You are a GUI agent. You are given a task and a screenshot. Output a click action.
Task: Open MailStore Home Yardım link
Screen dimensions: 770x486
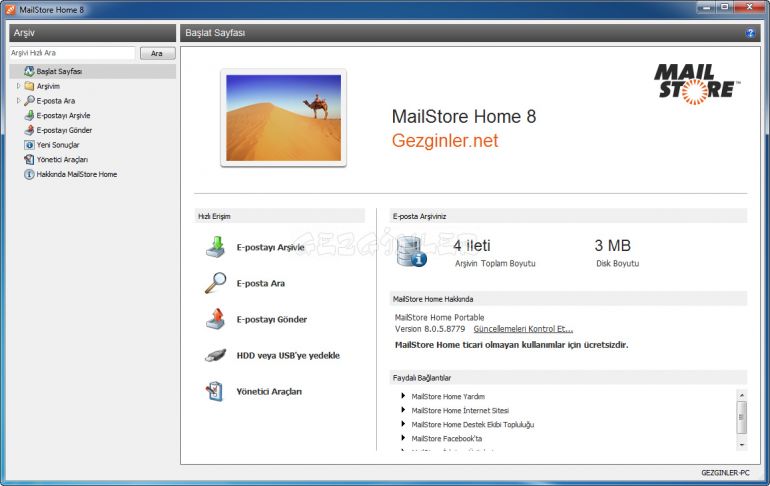pyautogui.click(x=448, y=396)
